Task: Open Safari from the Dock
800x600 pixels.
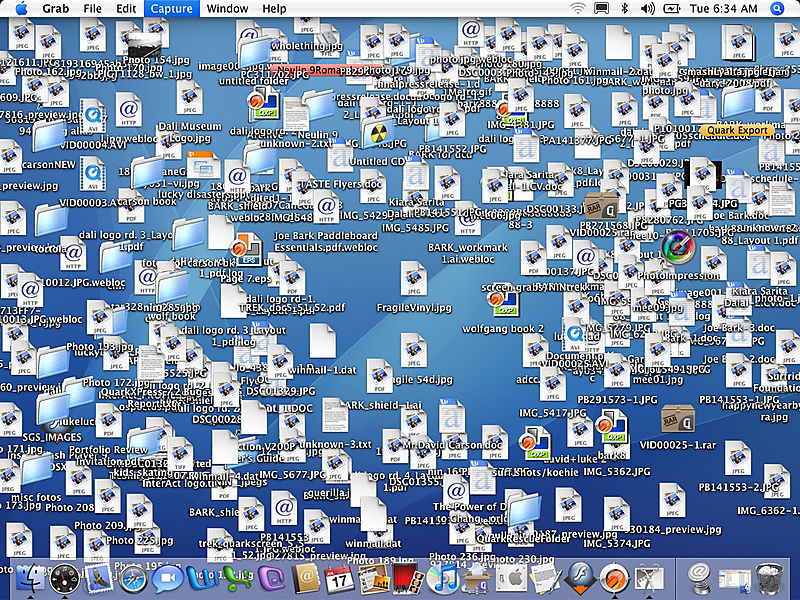Action: pos(131,580)
